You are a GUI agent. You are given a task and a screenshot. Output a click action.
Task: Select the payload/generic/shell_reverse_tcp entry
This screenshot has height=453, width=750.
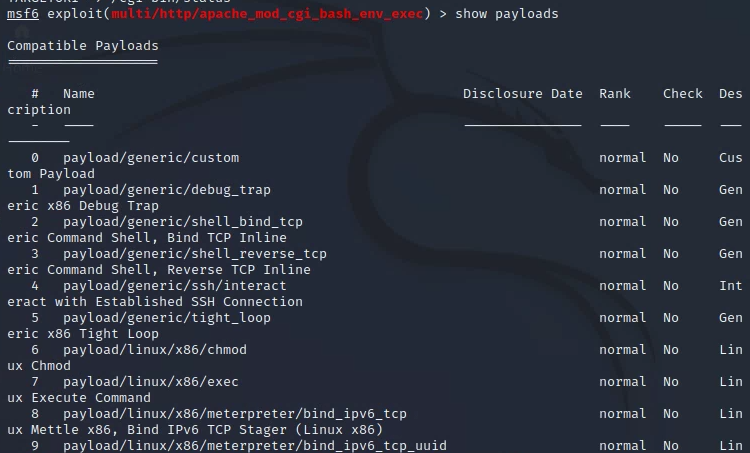[x=194, y=254]
